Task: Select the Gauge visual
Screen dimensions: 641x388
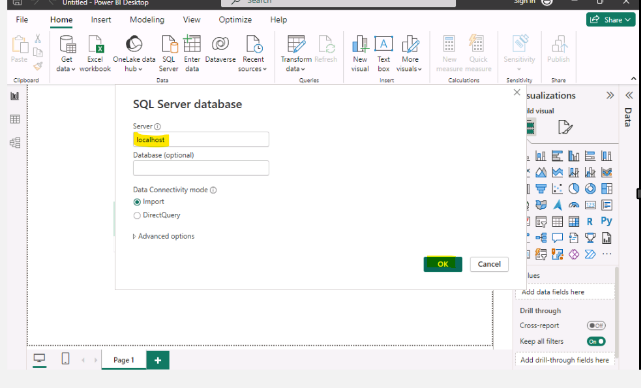Action: click(574, 205)
